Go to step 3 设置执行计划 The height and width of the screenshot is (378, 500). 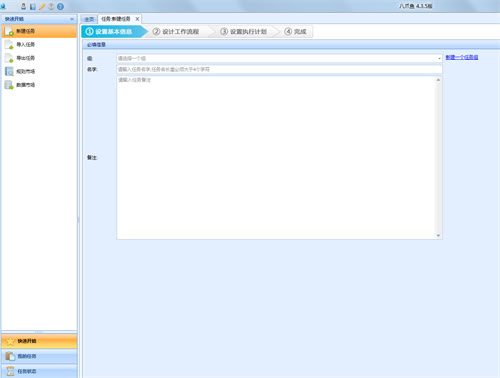(x=244, y=32)
